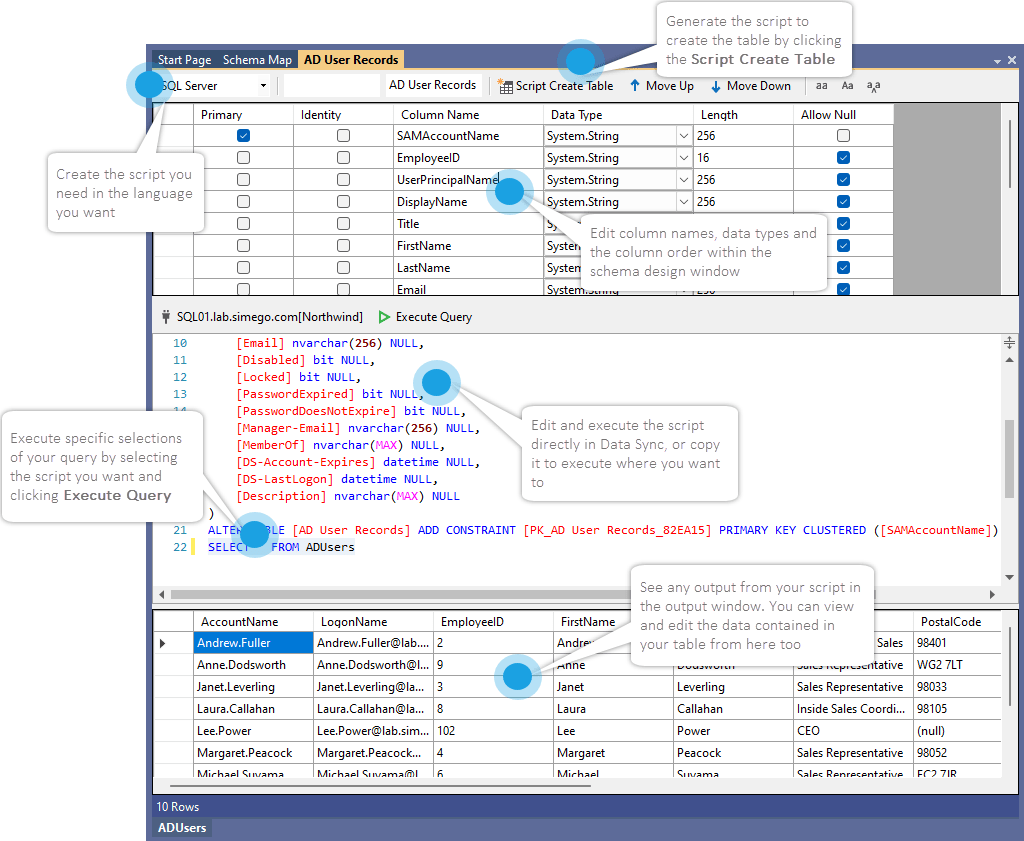Click the connection plug icon beside SQL01.lab.simego.com
1024x841 pixels.
(x=166, y=317)
